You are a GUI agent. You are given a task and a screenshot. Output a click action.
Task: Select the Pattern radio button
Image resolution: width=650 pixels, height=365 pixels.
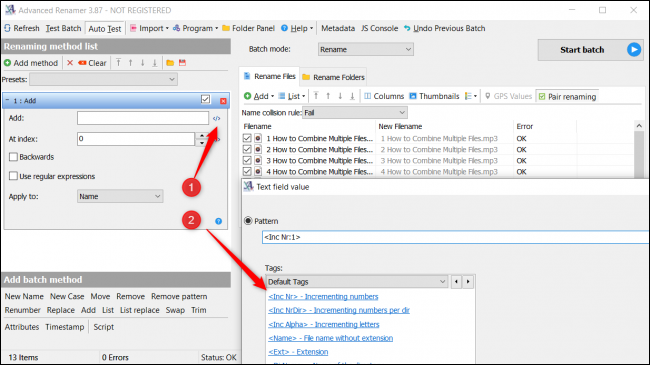click(x=248, y=221)
